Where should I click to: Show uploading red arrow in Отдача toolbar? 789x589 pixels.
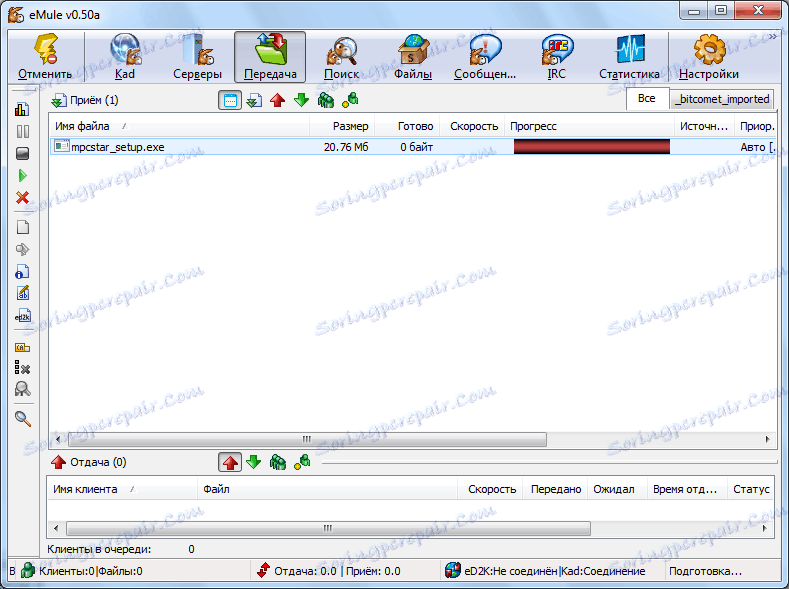coord(230,462)
